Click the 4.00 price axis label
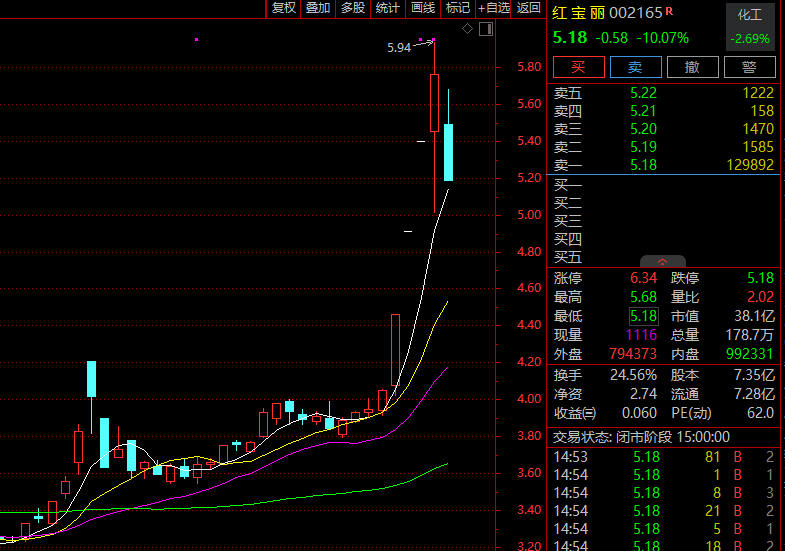Image resolution: width=785 pixels, height=551 pixels. click(529, 399)
